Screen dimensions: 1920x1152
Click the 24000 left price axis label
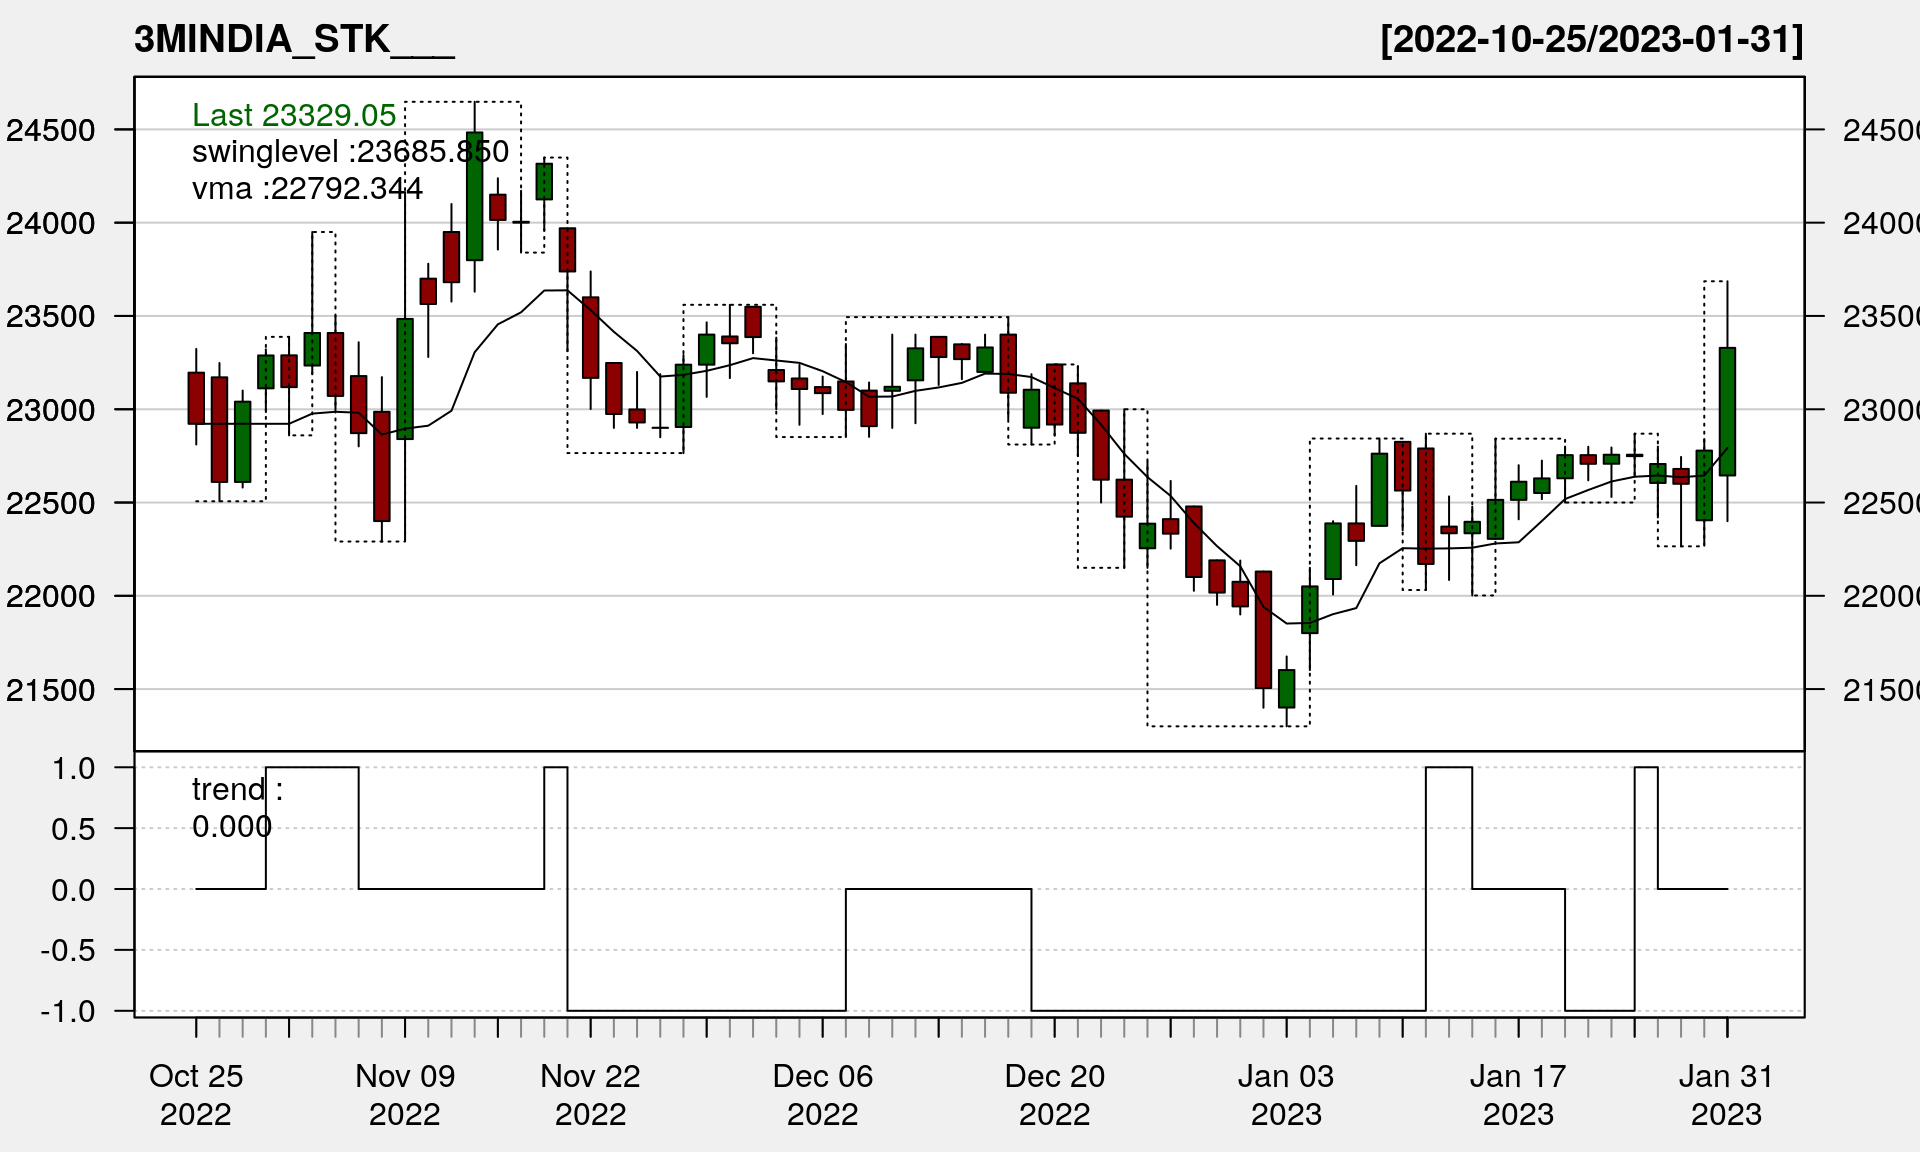click(x=51, y=223)
